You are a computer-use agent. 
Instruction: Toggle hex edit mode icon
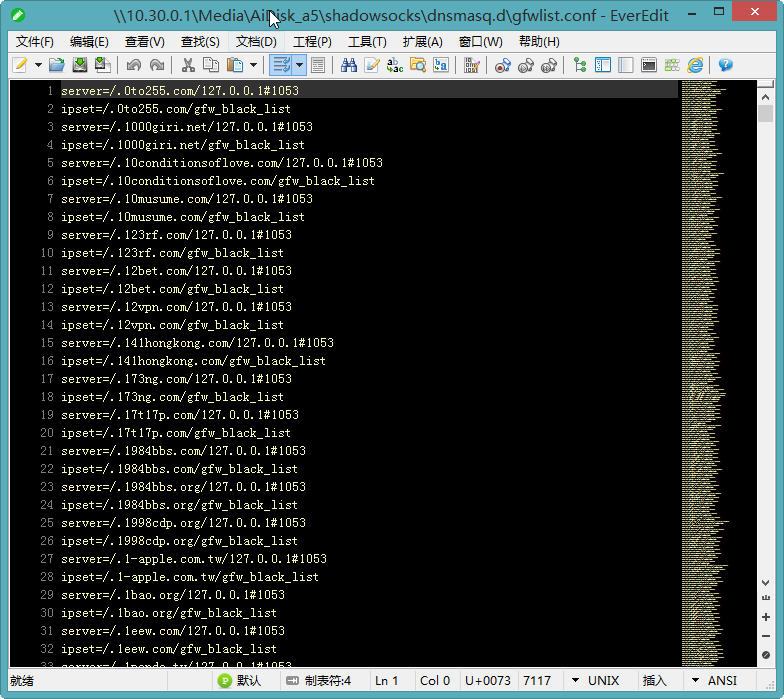tap(472, 65)
